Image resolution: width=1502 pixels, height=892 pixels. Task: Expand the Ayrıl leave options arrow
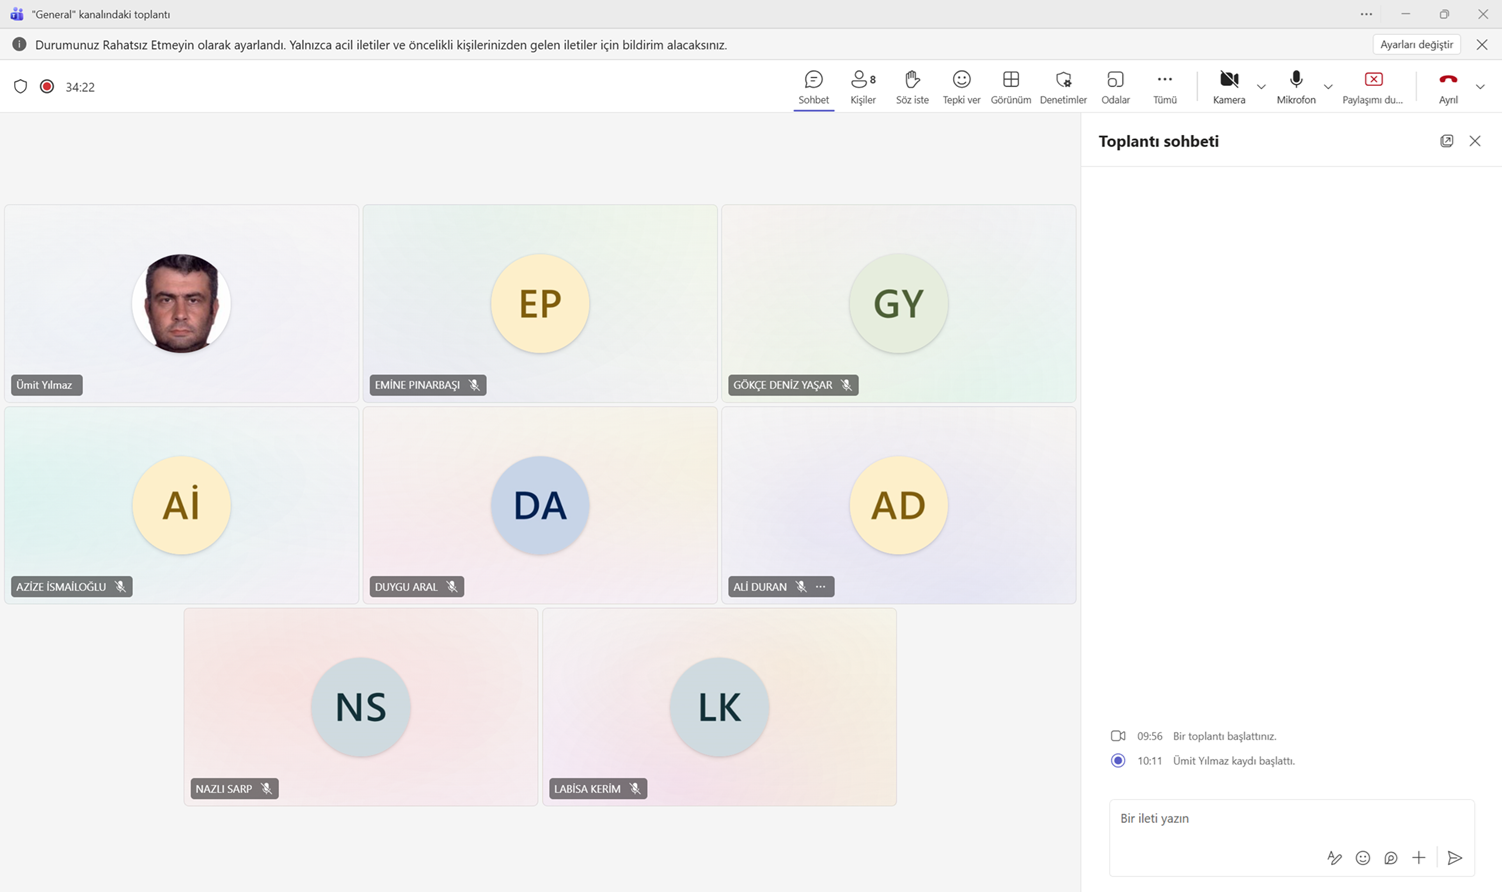click(1480, 87)
